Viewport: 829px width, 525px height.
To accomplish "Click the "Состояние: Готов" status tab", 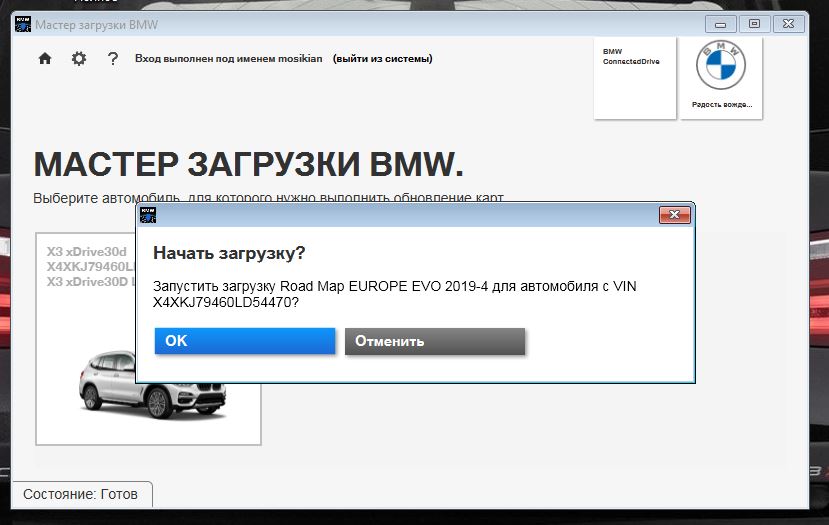I will pyautogui.click(x=81, y=494).
